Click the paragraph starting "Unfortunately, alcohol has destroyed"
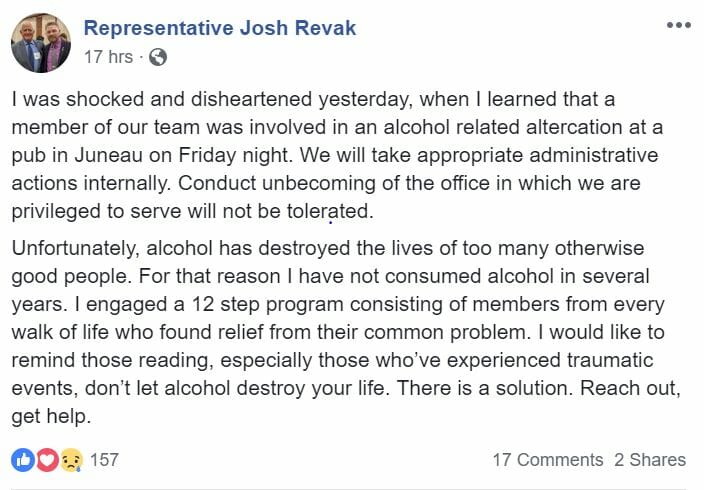Screen dimensions: 704x490 [x=346, y=332]
